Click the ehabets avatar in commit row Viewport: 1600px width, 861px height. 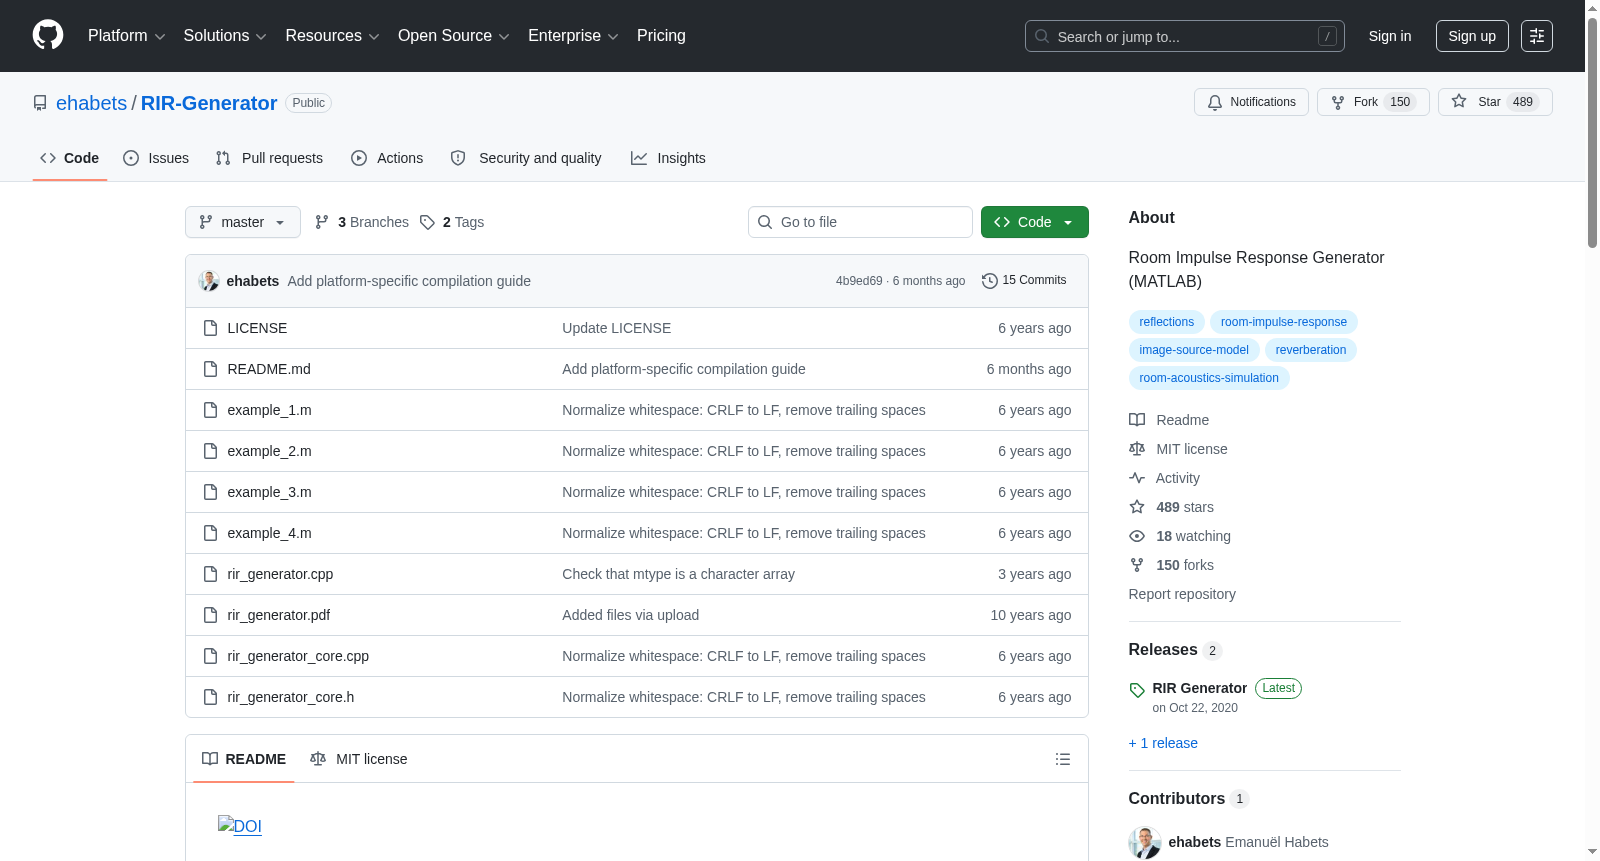coord(209,281)
